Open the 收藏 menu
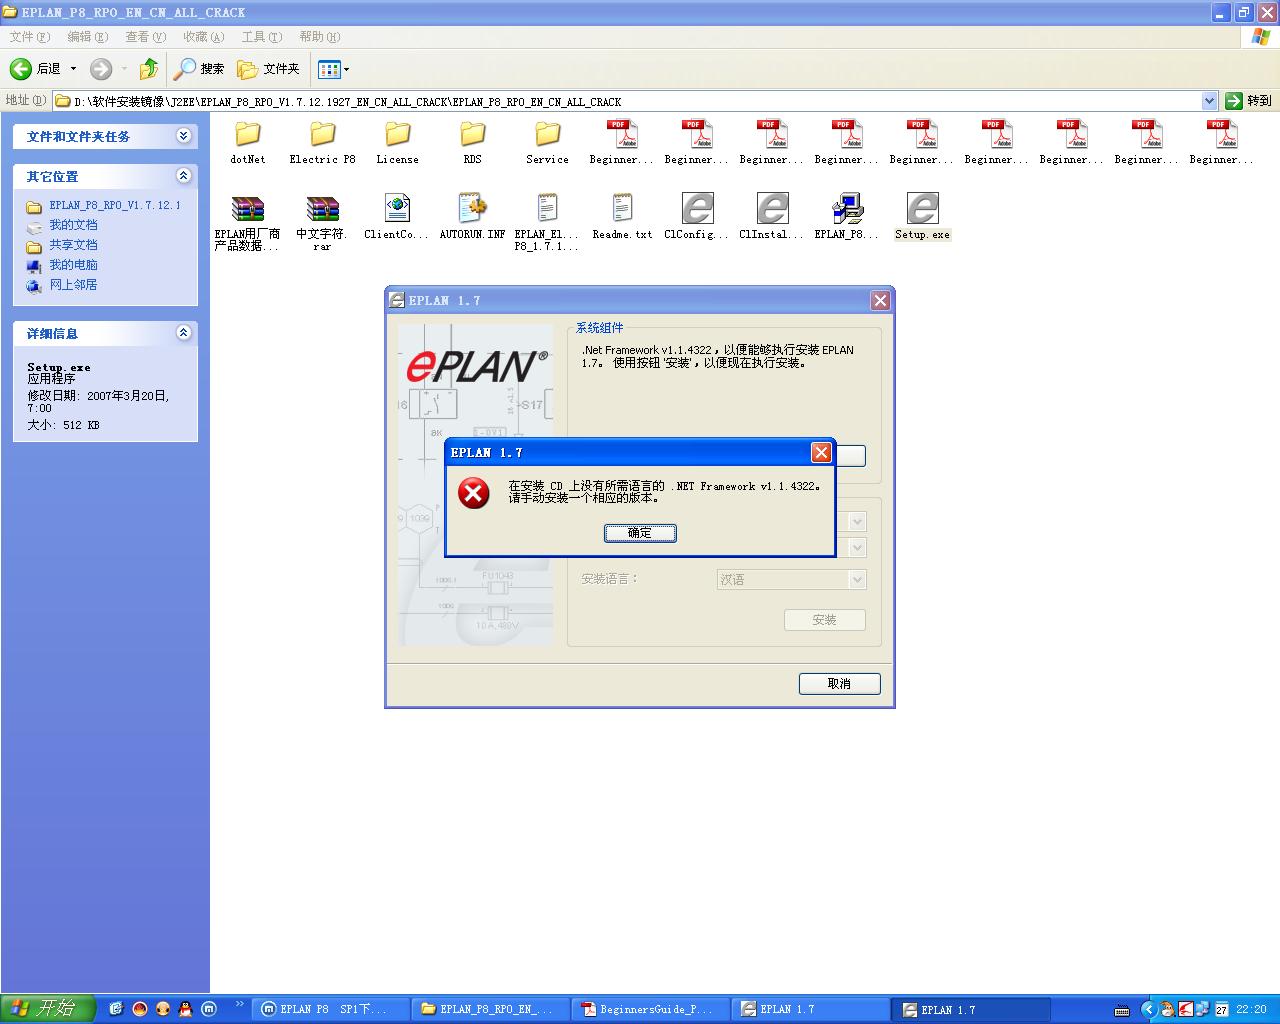1280x1024 pixels. [203, 37]
